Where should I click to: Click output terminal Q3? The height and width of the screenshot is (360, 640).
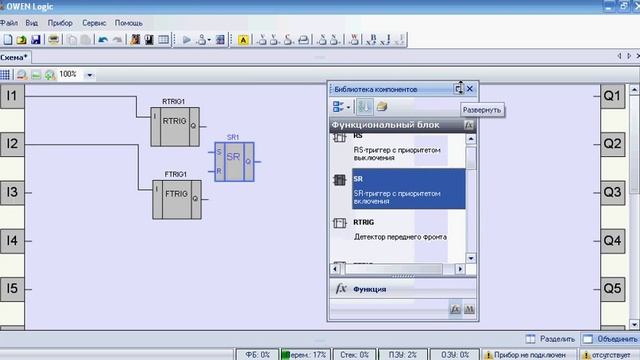tap(612, 192)
